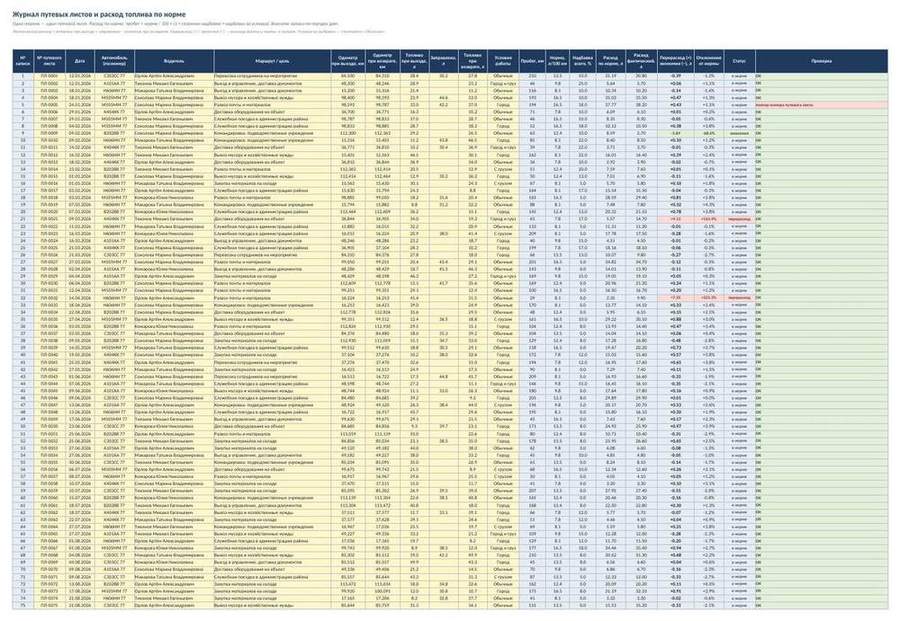Select the 'Одометр при возврате, км' header
Screen dimensions: 900x621
click(382, 61)
